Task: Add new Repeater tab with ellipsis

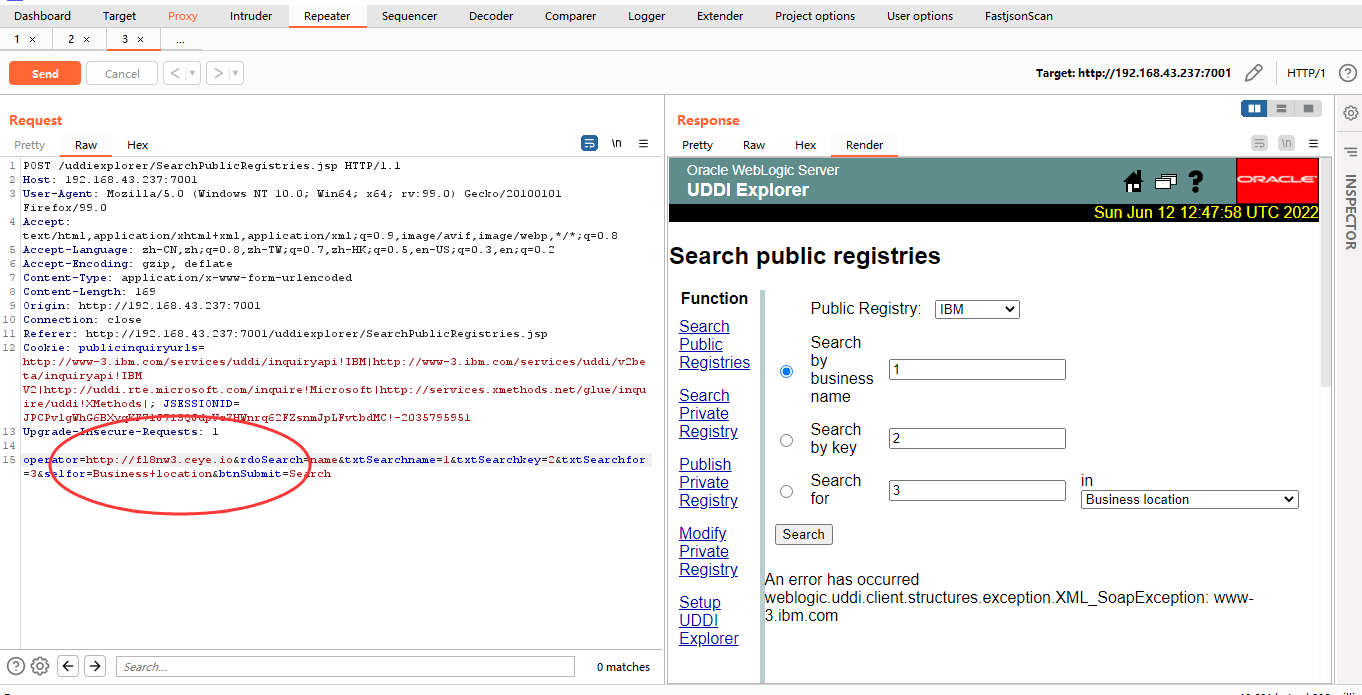Action: [180, 39]
